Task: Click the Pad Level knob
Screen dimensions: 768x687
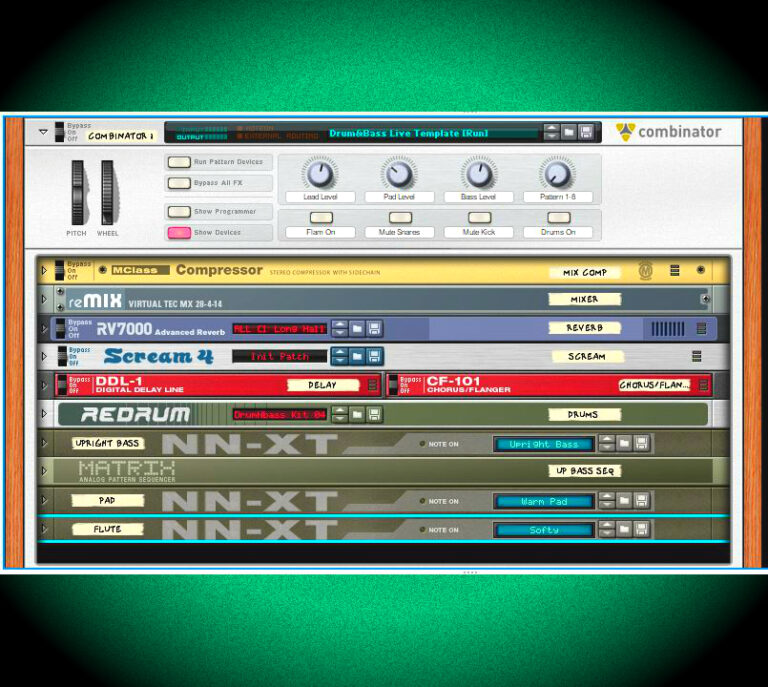Action: tap(399, 174)
